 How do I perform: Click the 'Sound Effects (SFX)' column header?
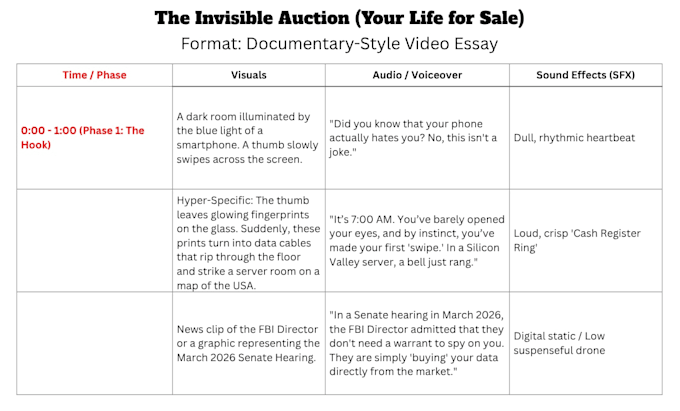(x=585, y=75)
